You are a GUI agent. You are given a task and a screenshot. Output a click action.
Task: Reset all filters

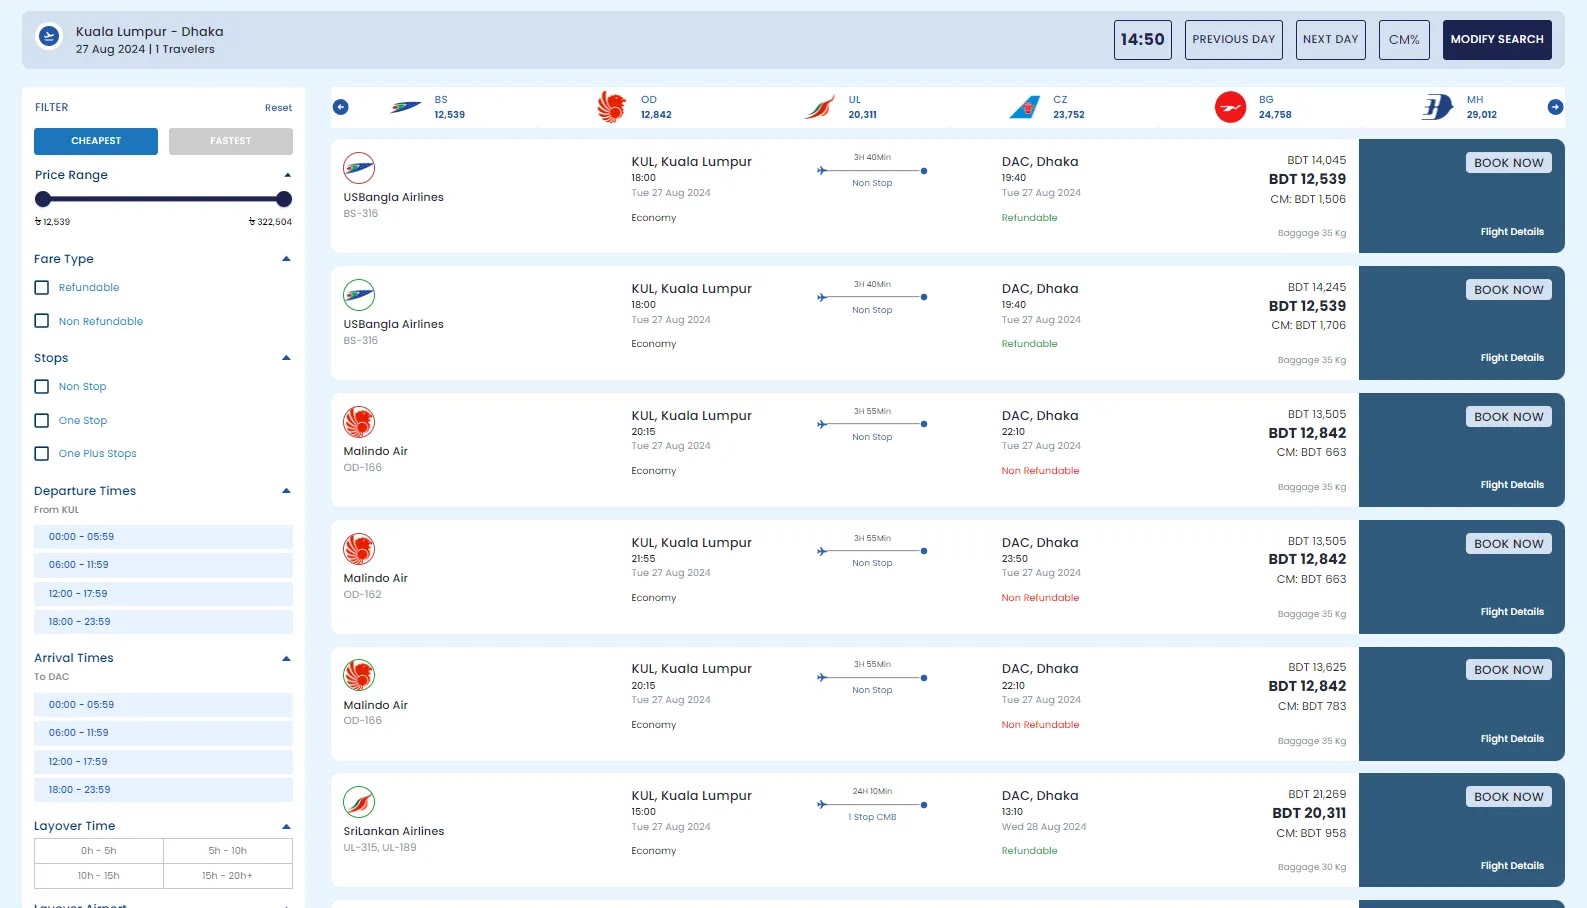tap(278, 108)
